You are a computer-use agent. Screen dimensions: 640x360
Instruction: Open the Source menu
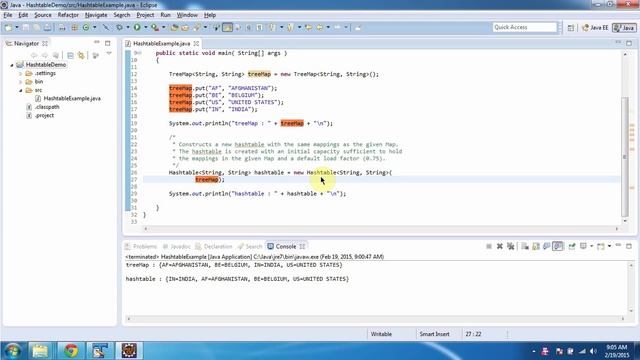(x=43, y=15)
